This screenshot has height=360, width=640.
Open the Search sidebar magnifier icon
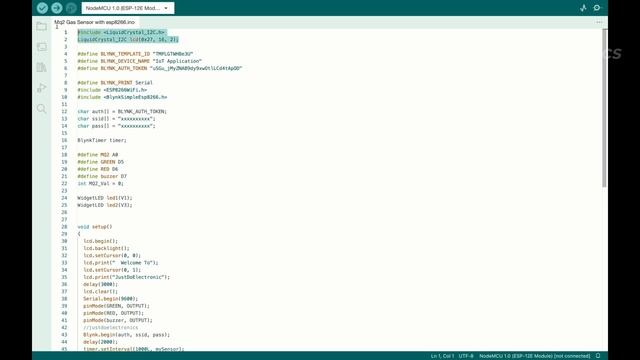pos(42,109)
